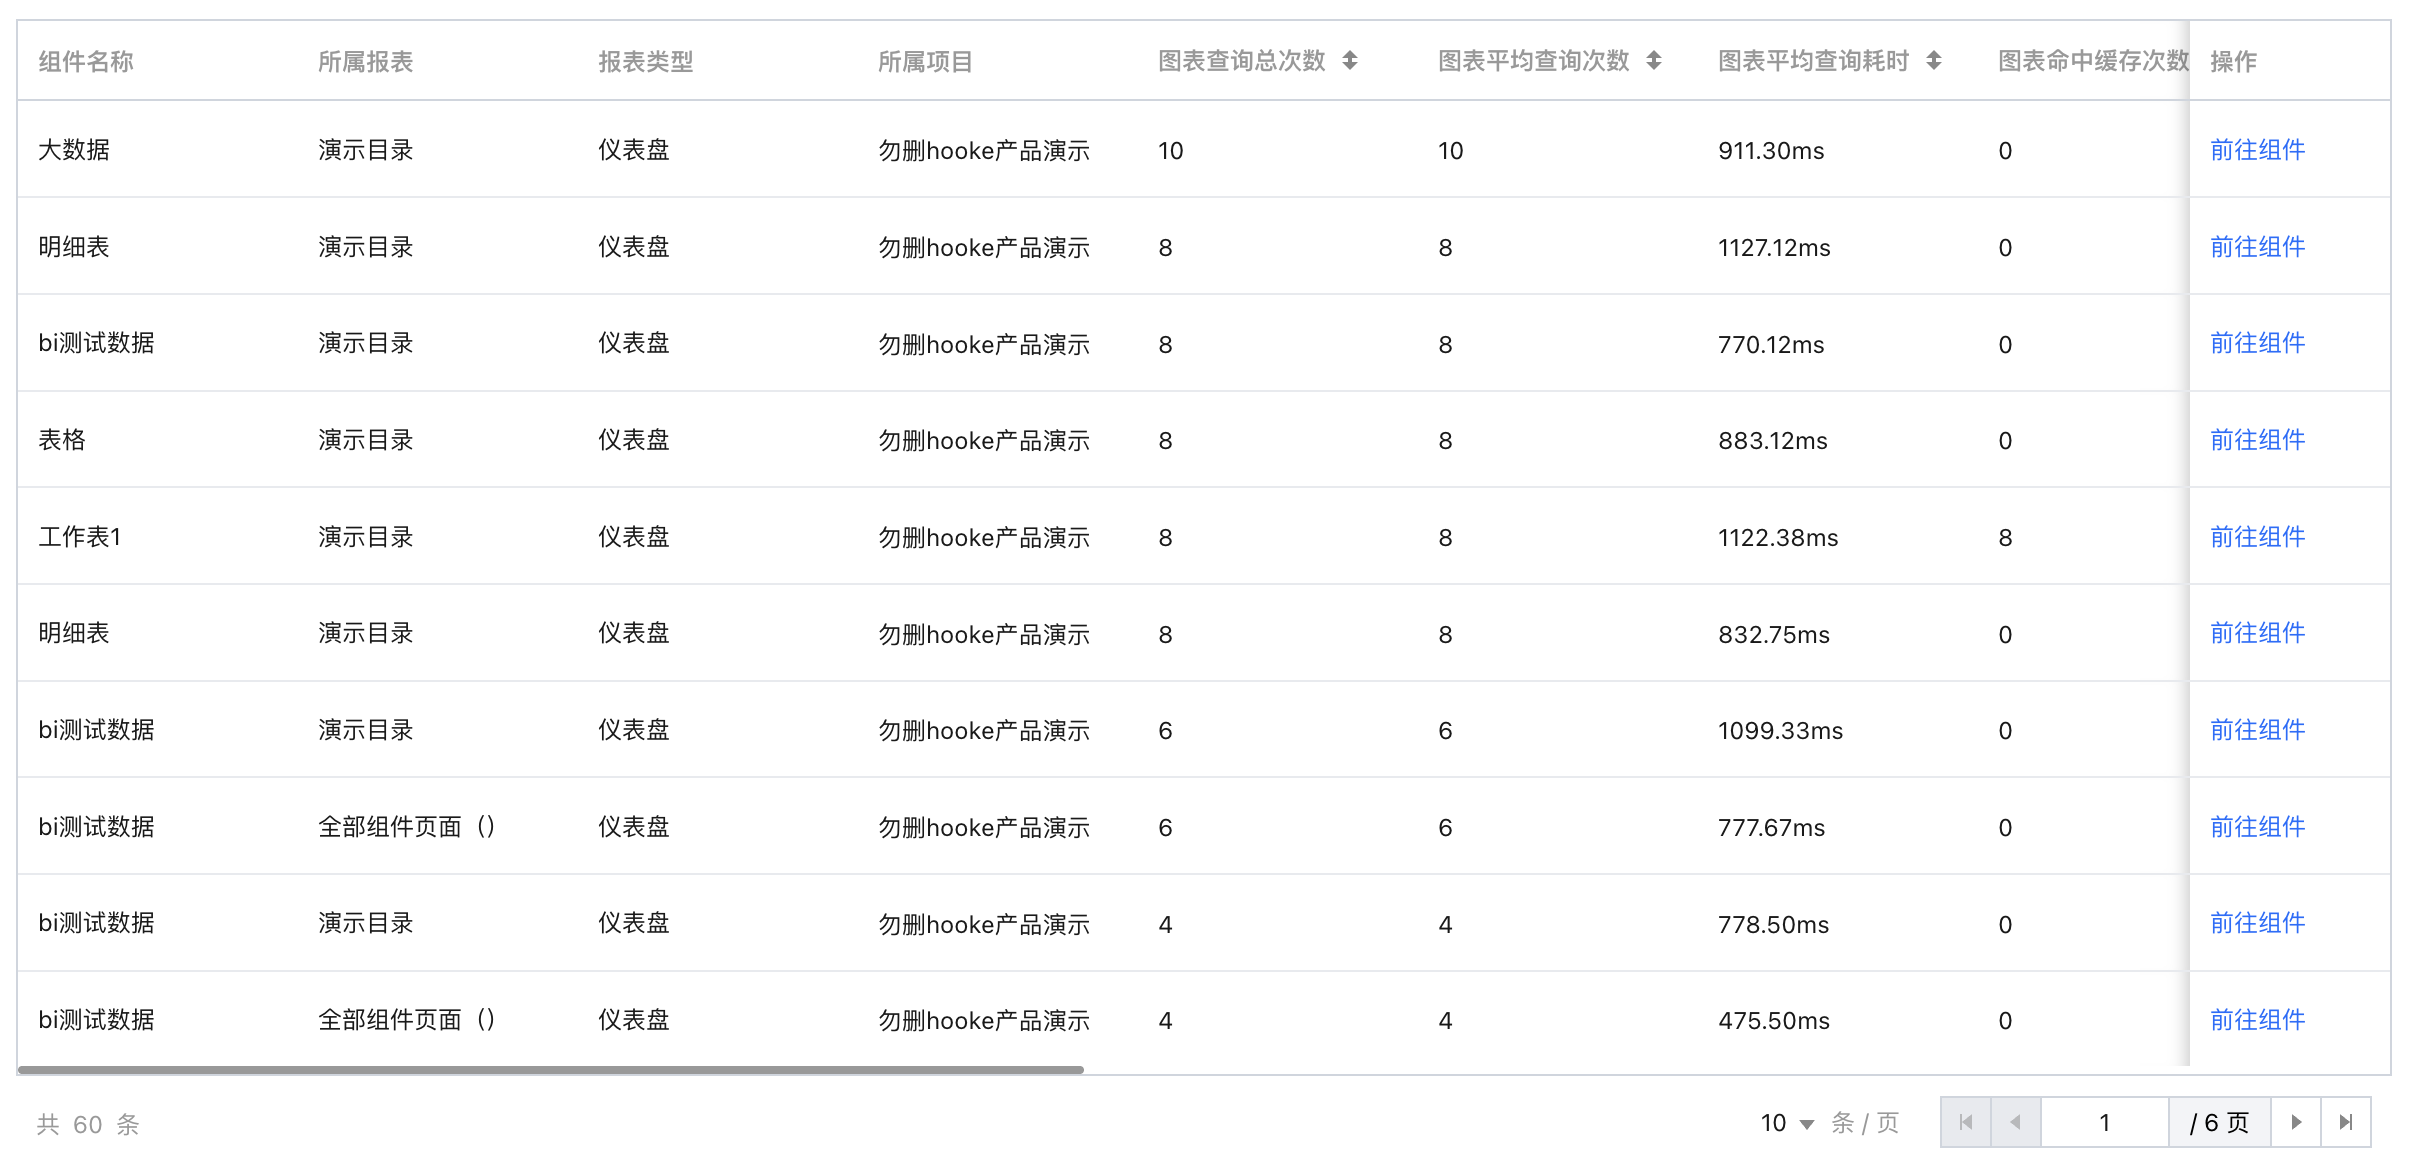Image resolution: width=2410 pixels, height=1164 pixels.
Task: Go to first page arrow
Action: pyautogui.click(x=1965, y=1122)
